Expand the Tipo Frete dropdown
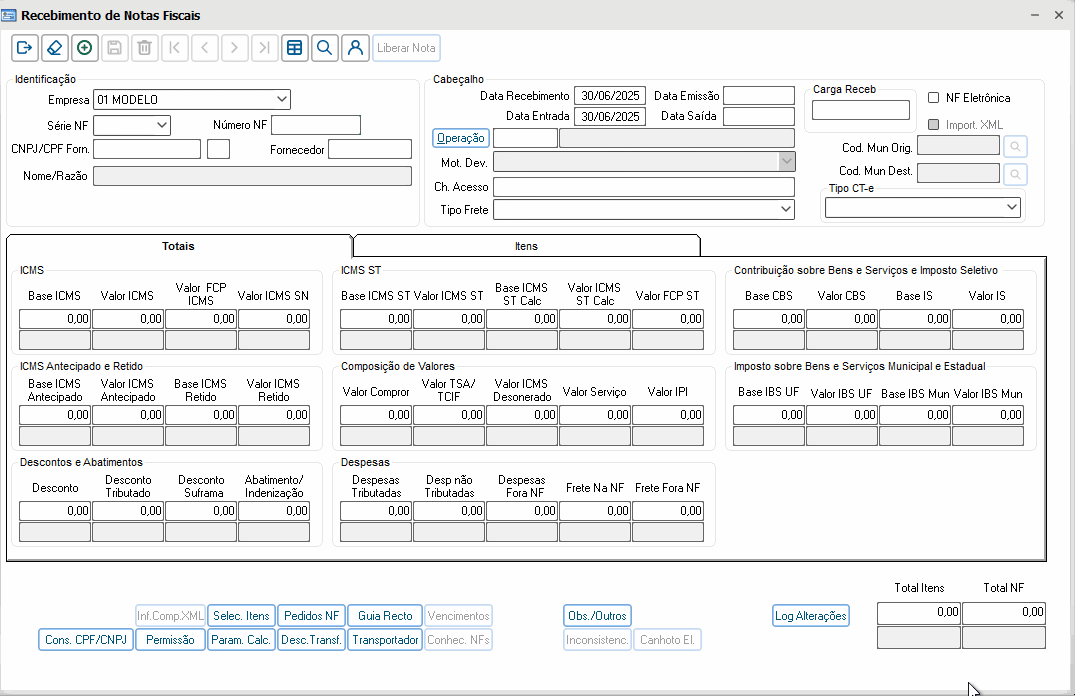This screenshot has height=696, width=1075. (x=785, y=210)
